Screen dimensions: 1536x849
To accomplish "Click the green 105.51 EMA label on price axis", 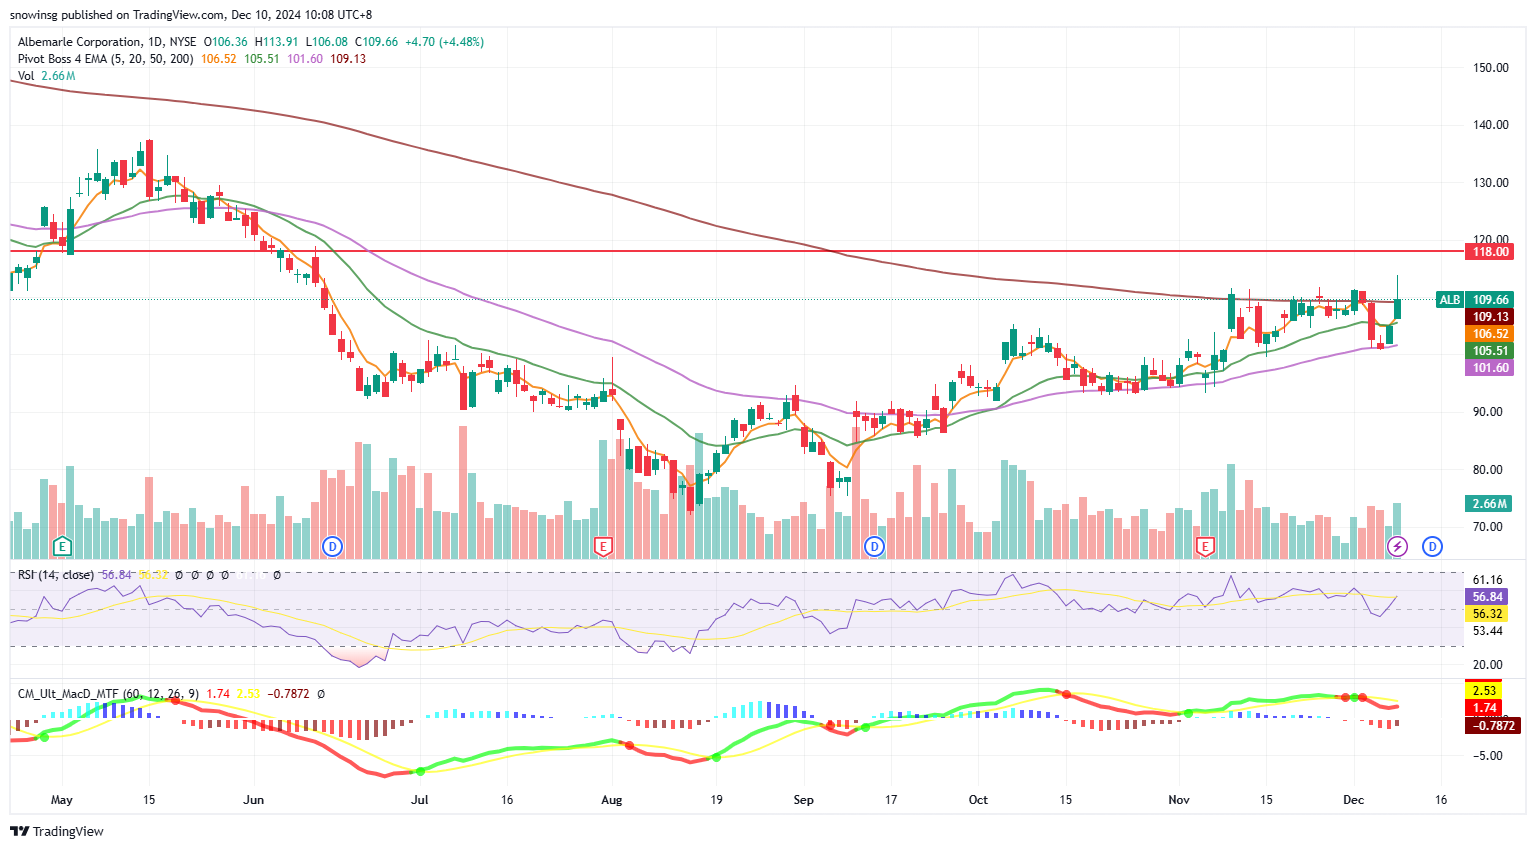I will coord(1490,351).
